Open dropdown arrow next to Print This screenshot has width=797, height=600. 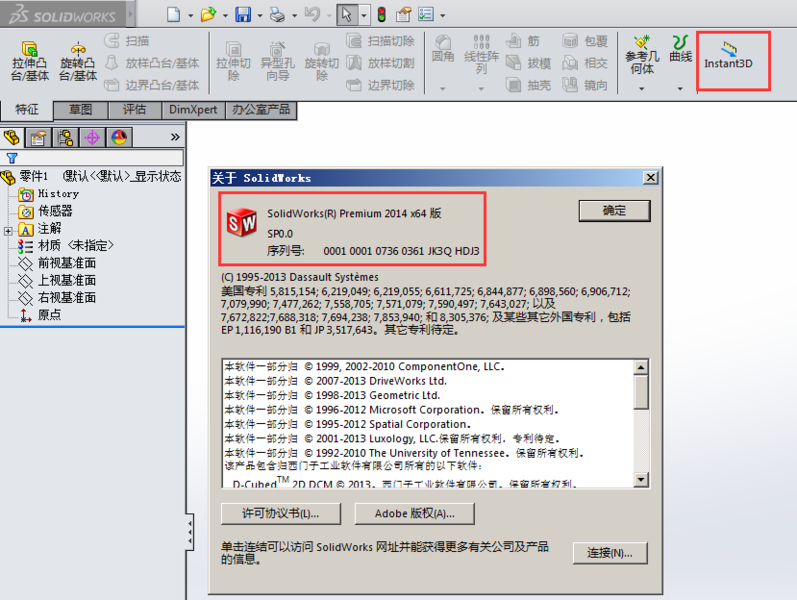[294, 16]
